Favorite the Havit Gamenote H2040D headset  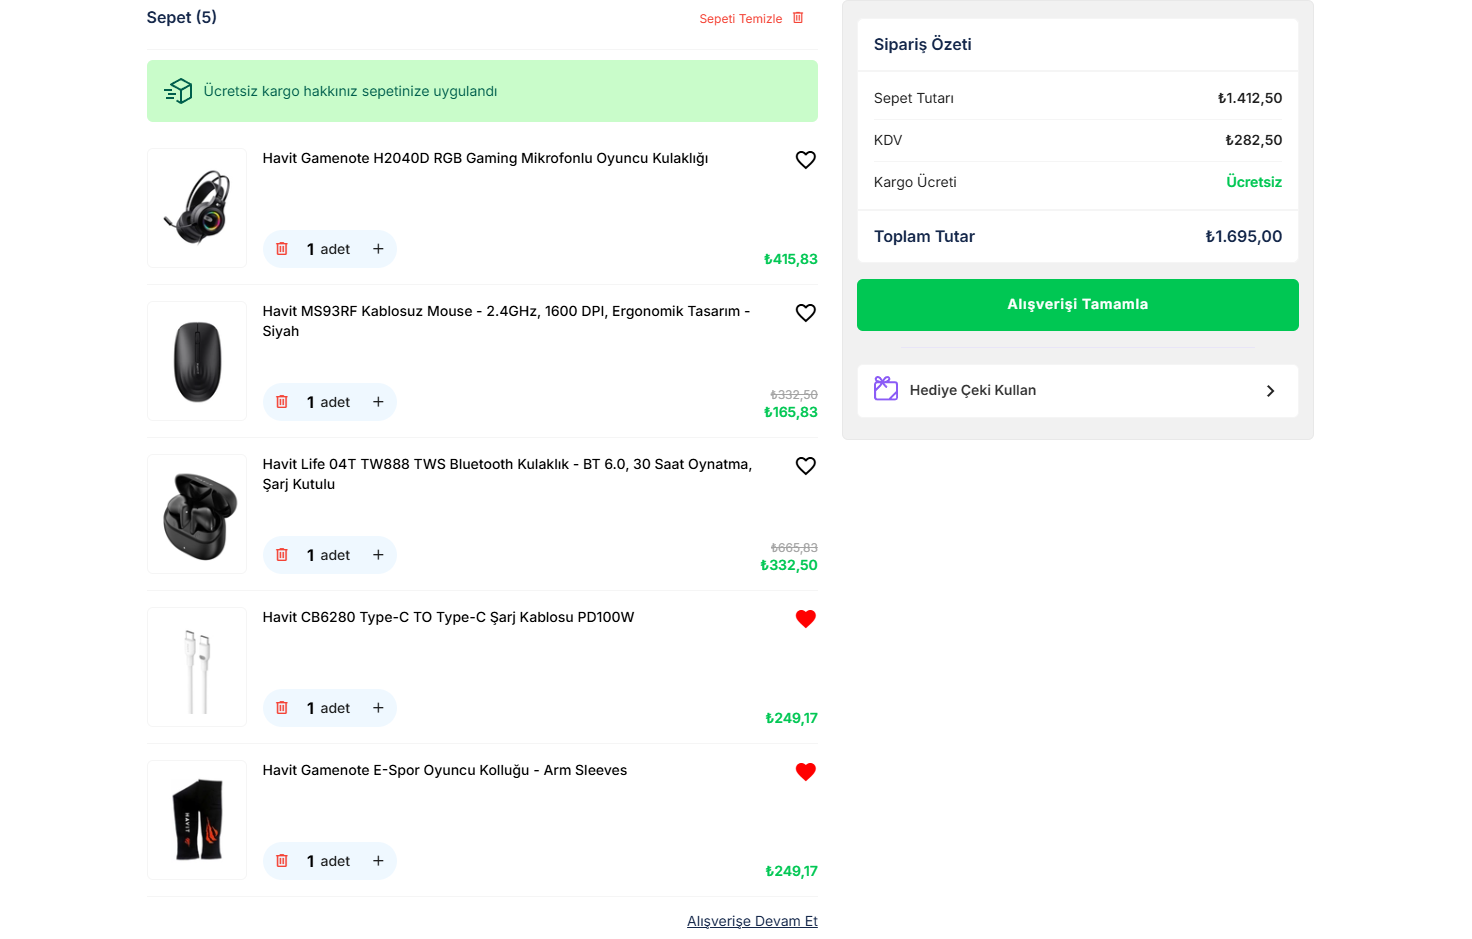point(805,160)
